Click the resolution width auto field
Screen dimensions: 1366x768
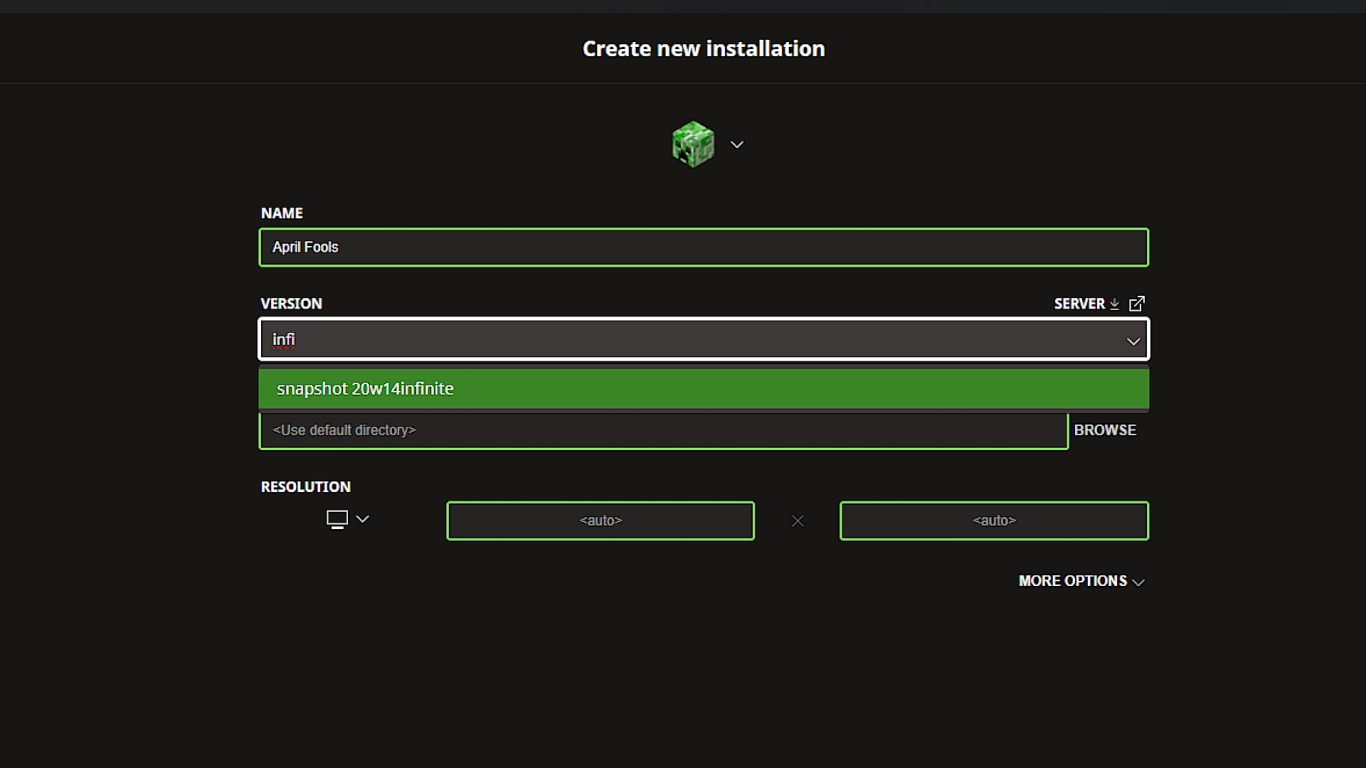(600, 521)
